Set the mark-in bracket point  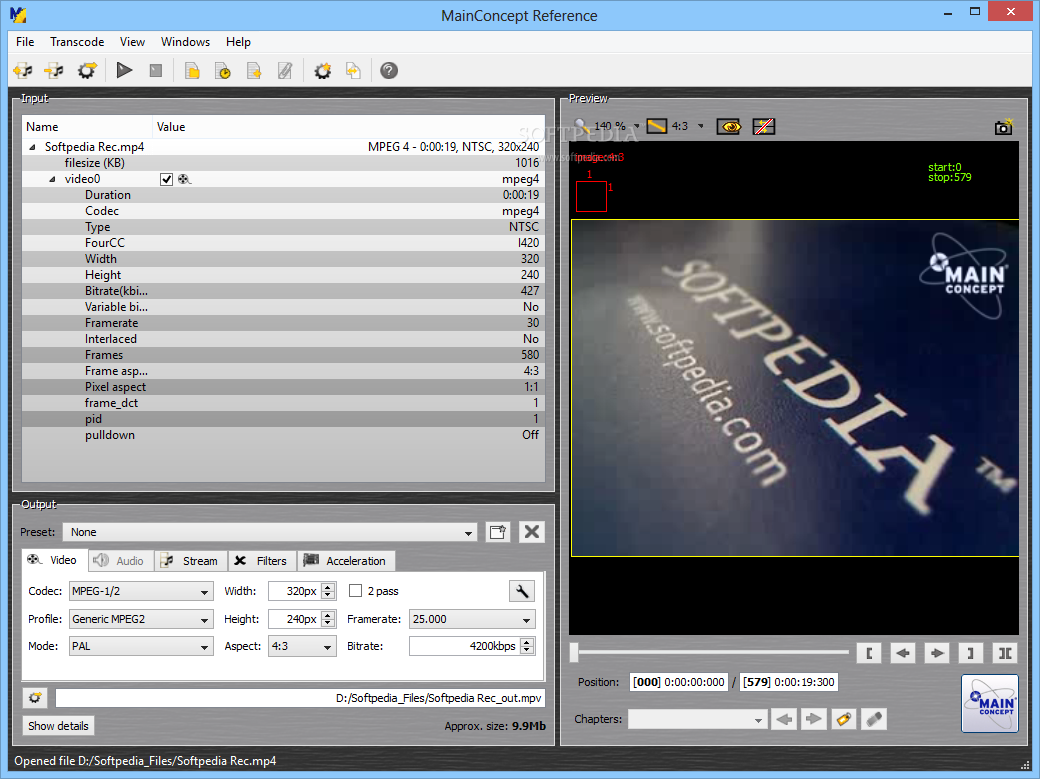click(x=869, y=653)
